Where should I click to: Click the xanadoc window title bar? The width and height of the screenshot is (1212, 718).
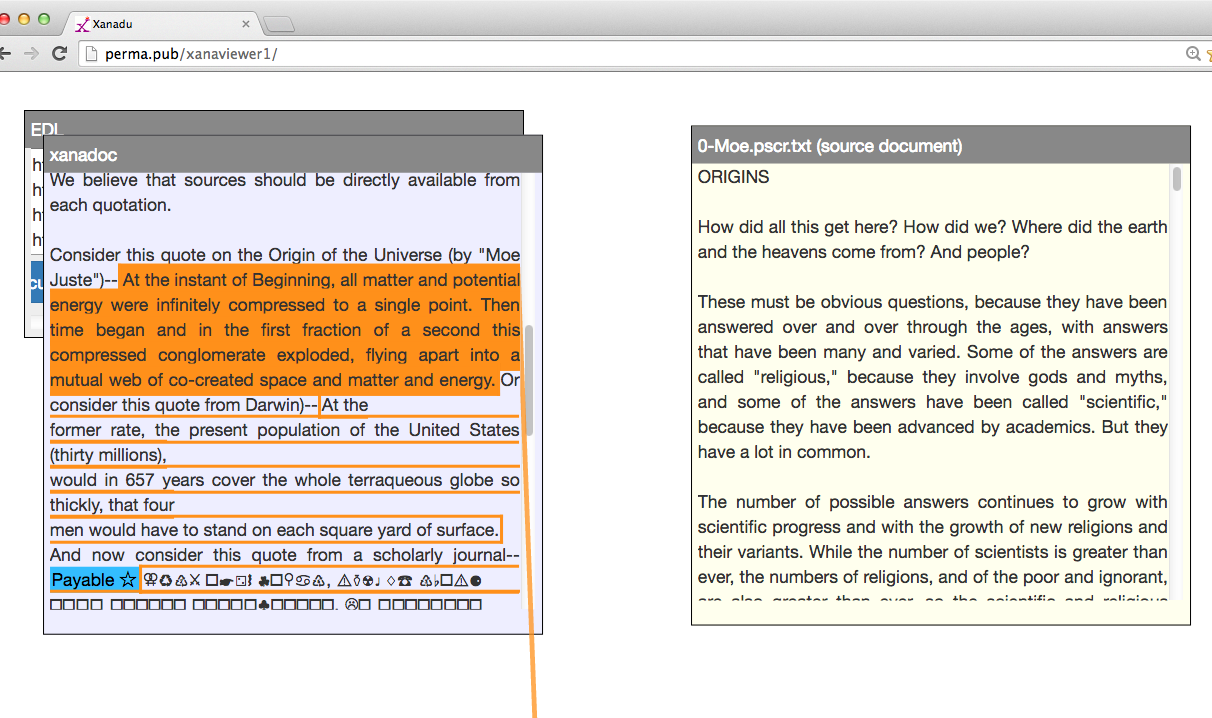pos(292,155)
